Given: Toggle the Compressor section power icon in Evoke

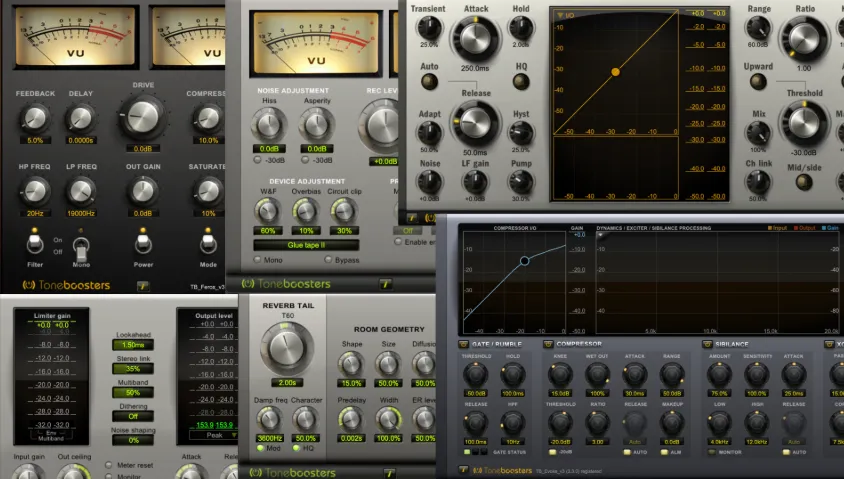Looking at the screenshot, I should pos(548,344).
